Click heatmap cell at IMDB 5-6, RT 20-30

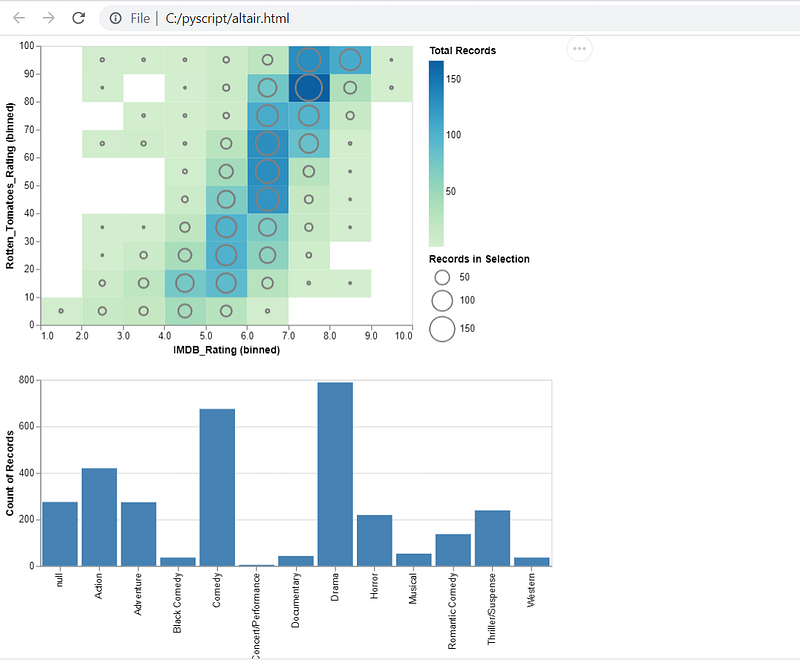(226, 255)
